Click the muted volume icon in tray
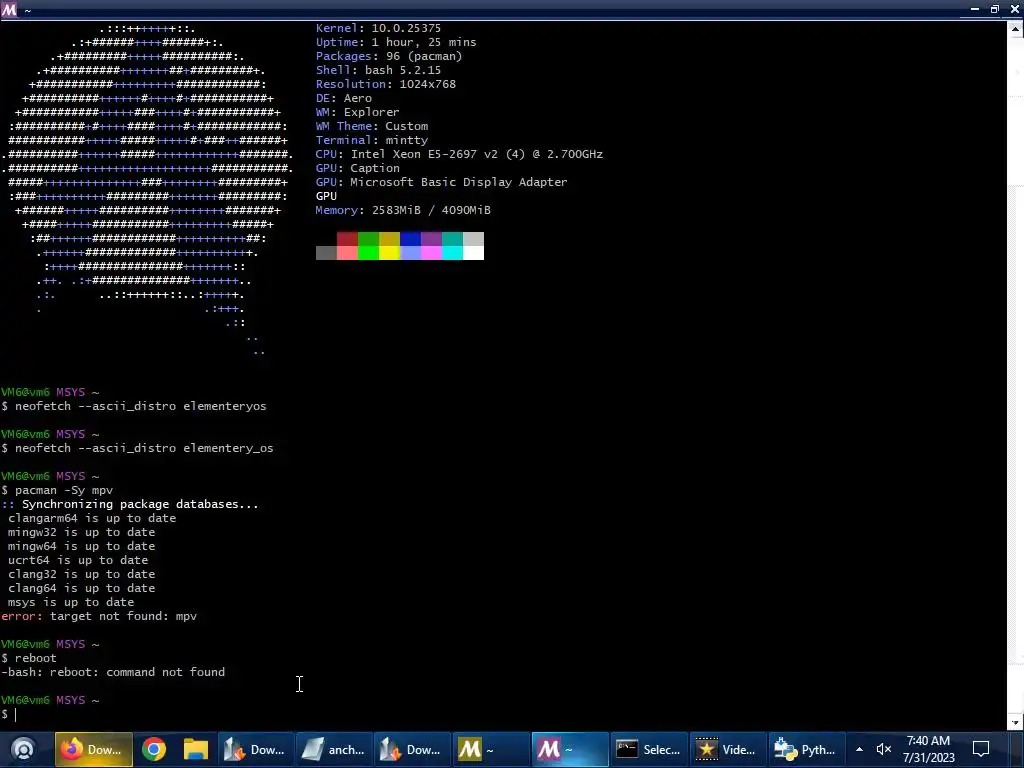The image size is (1024, 768). [884, 749]
